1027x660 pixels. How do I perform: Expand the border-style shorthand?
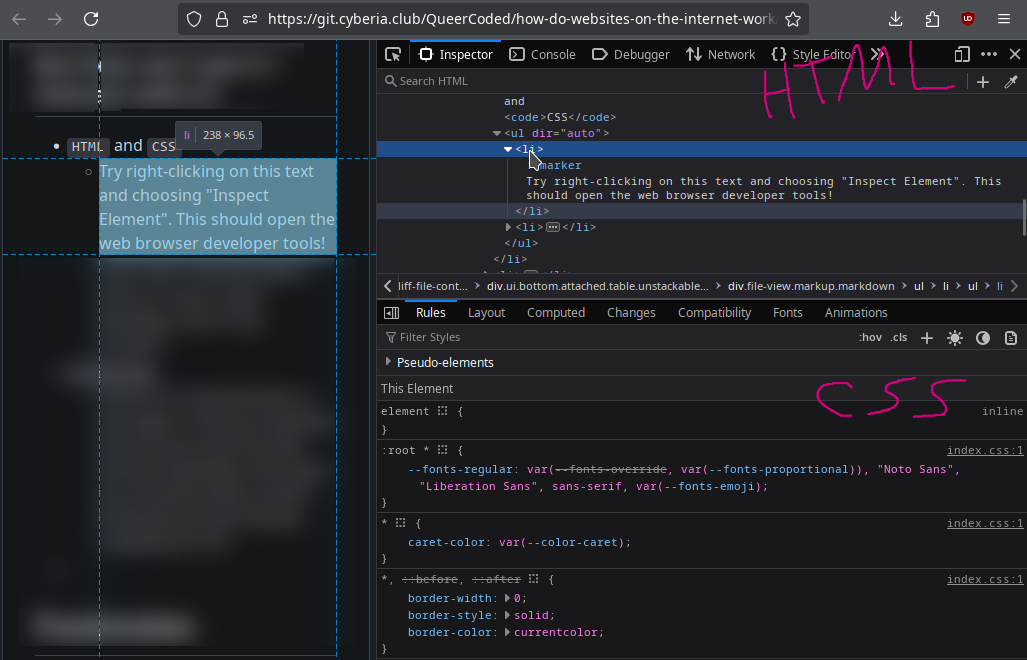pyautogui.click(x=508, y=615)
